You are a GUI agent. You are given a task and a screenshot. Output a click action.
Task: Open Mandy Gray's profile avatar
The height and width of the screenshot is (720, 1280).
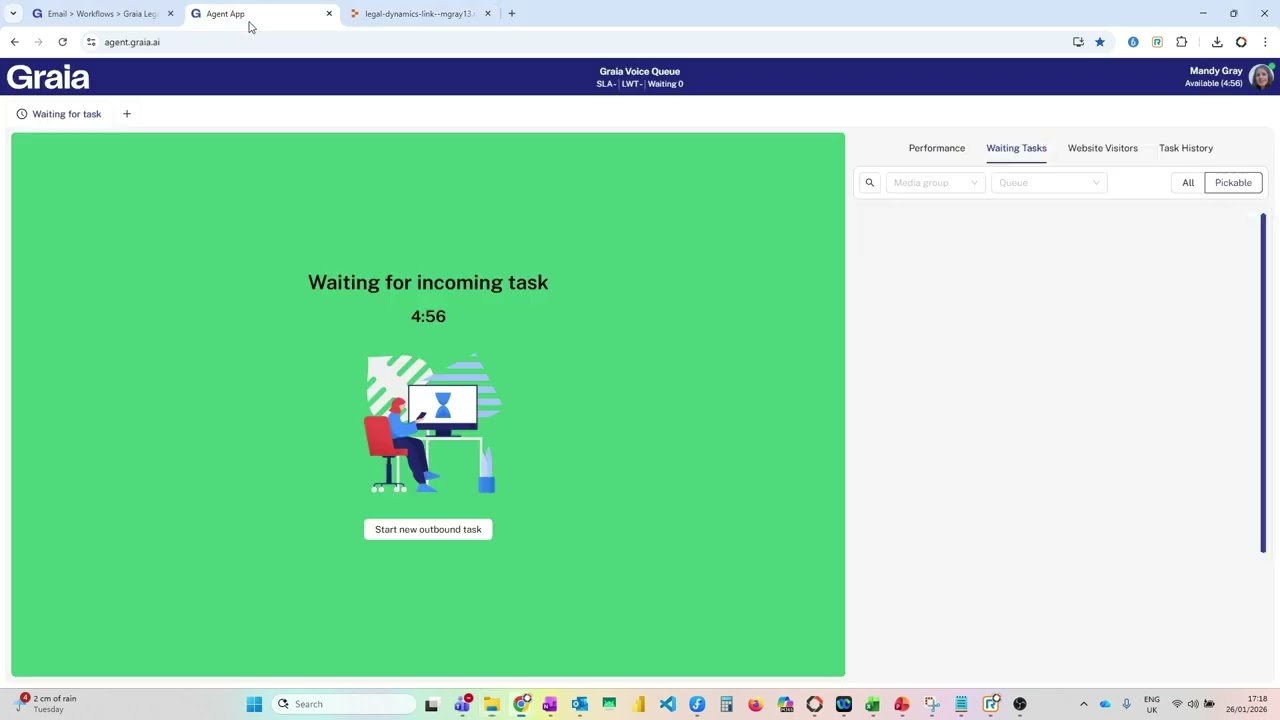1261,77
